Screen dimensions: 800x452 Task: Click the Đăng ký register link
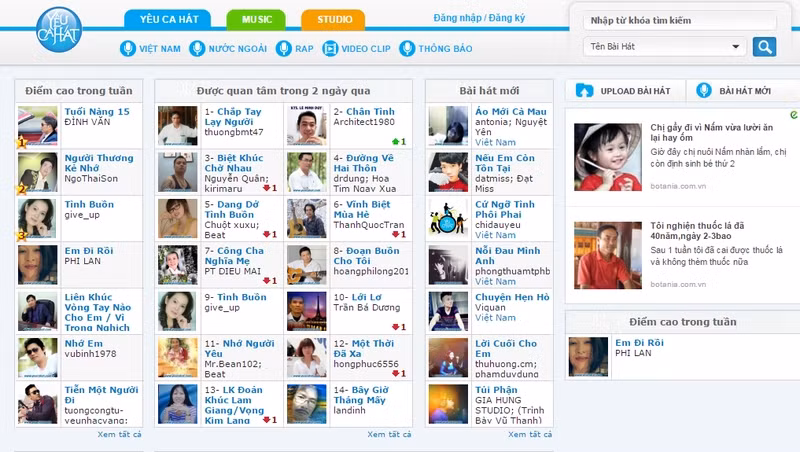tap(505, 19)
